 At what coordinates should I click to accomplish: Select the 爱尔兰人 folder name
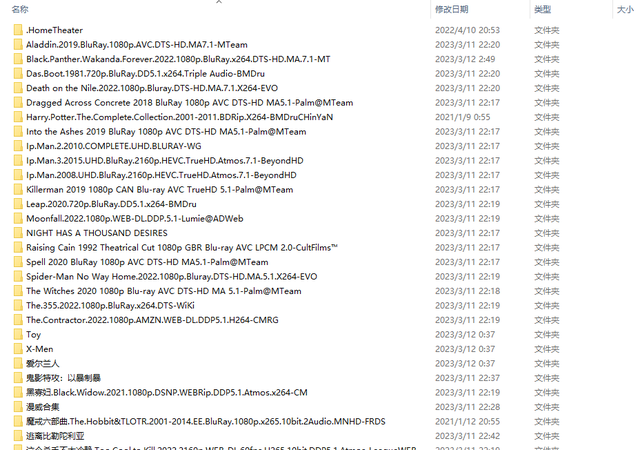[x=42, y=363]
